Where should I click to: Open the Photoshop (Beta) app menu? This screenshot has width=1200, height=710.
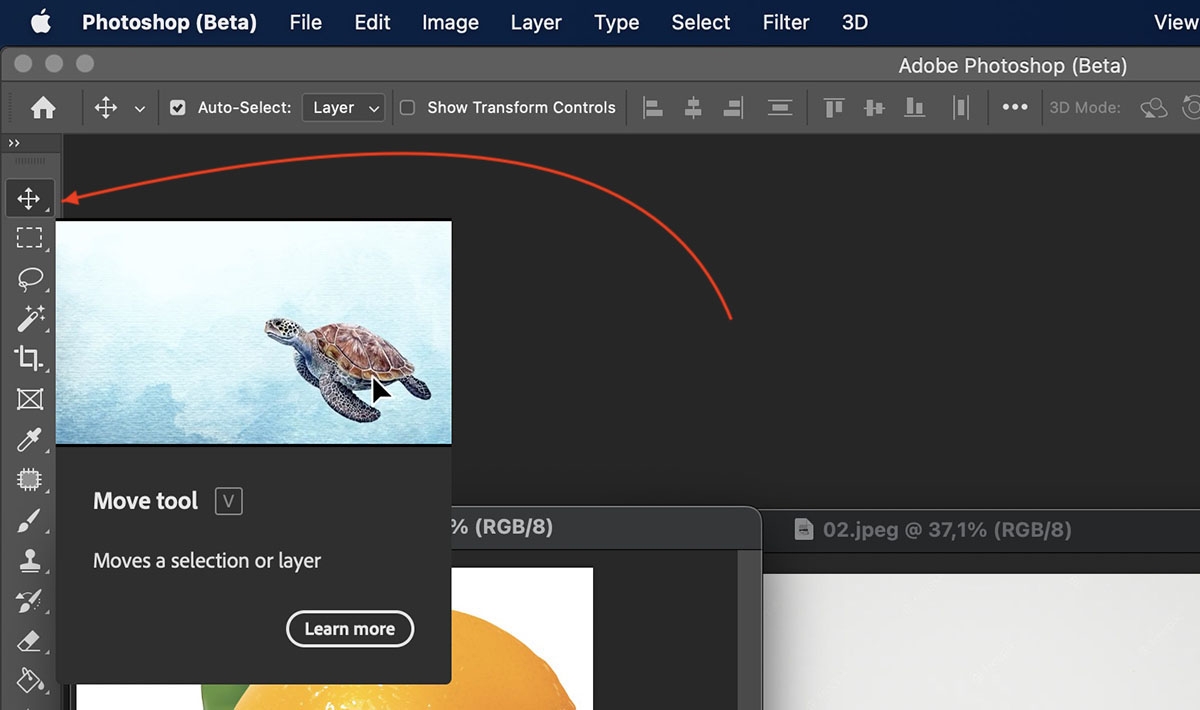coord(169,22)
